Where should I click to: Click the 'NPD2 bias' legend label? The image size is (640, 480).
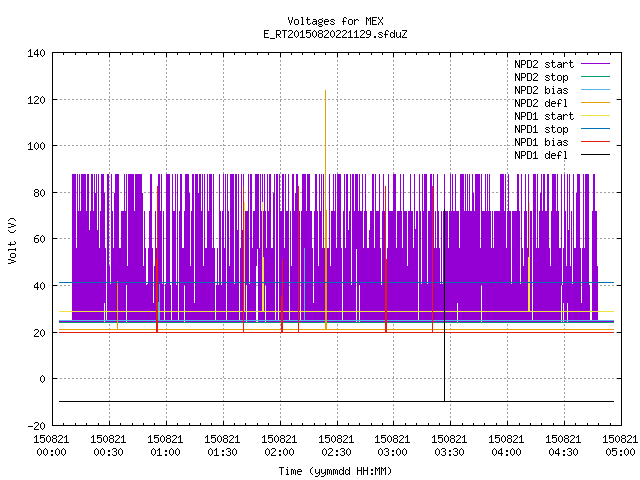click(x=541, y=90)
